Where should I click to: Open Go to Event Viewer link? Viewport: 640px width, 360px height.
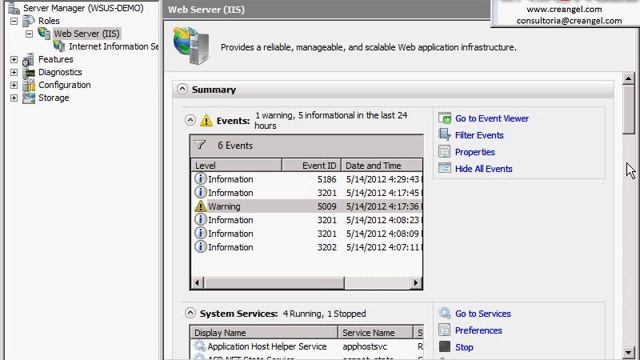[x=492, y=118]
